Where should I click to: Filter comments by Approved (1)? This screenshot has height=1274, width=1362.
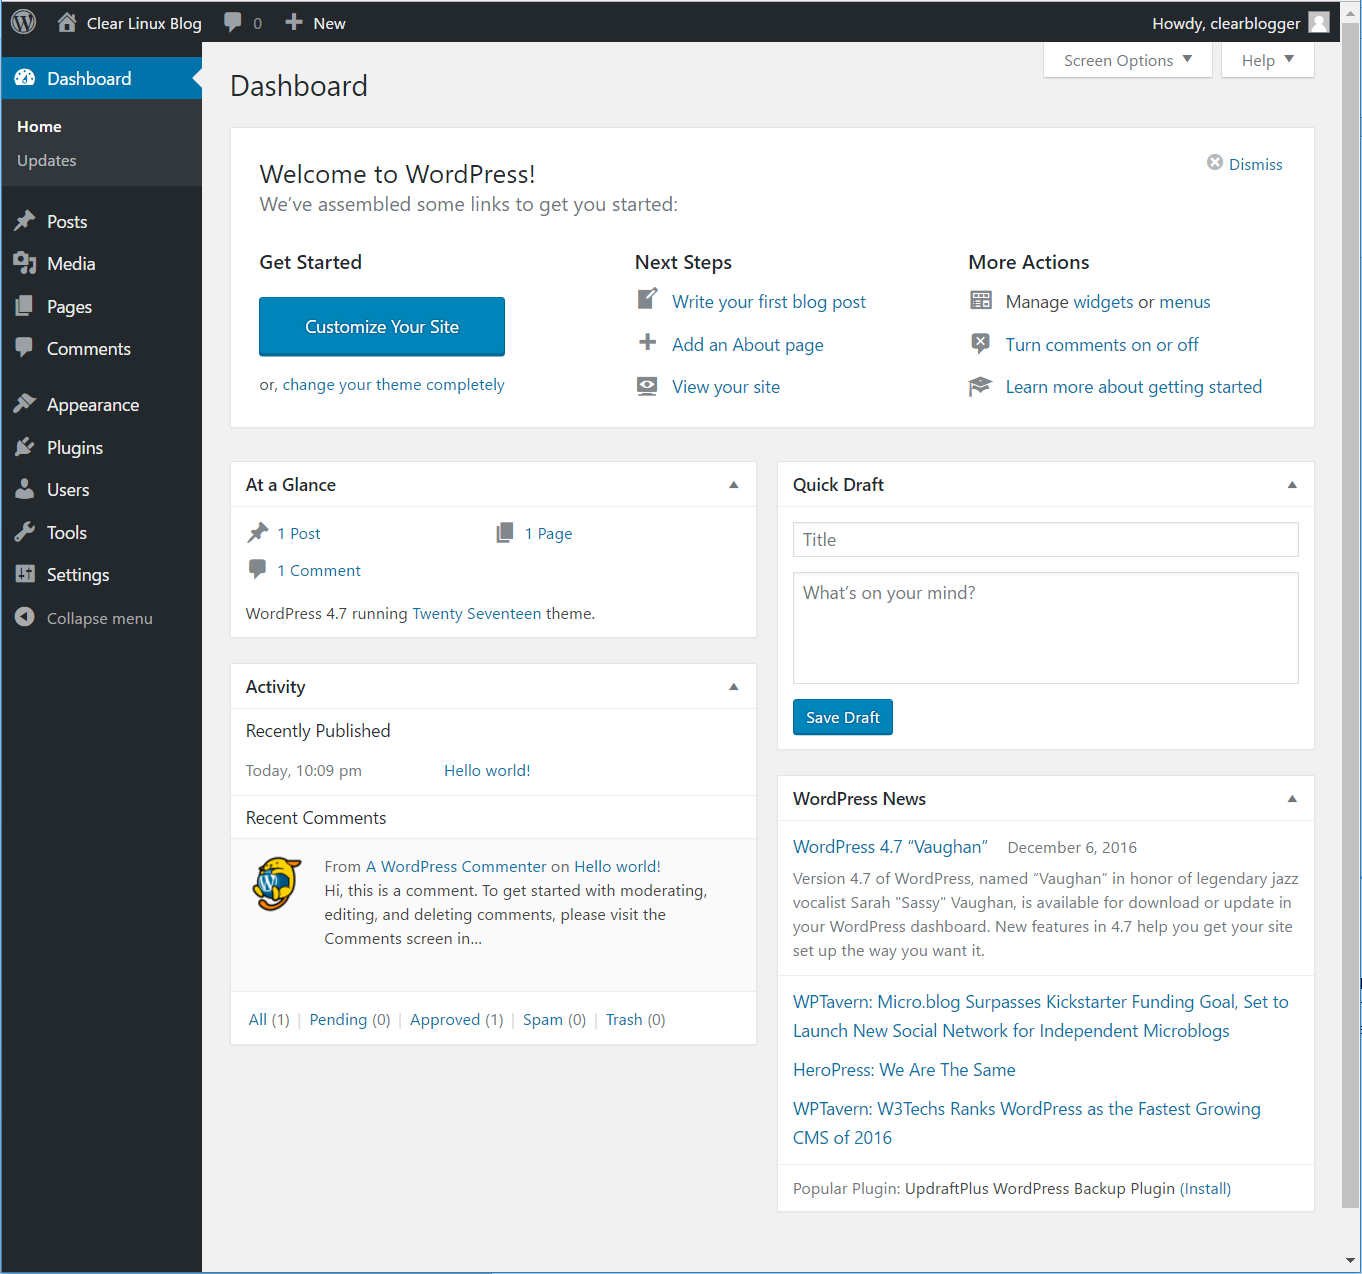click(457, 1019)
